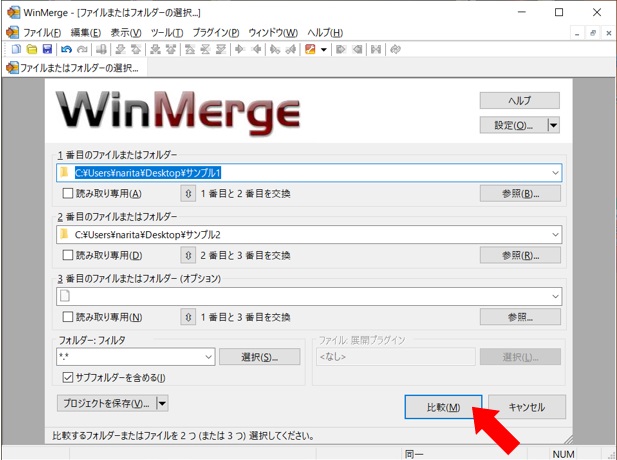Swap 1st and 2nd paths icon button
The image size is (617, 460).
[x=188, y=194]
